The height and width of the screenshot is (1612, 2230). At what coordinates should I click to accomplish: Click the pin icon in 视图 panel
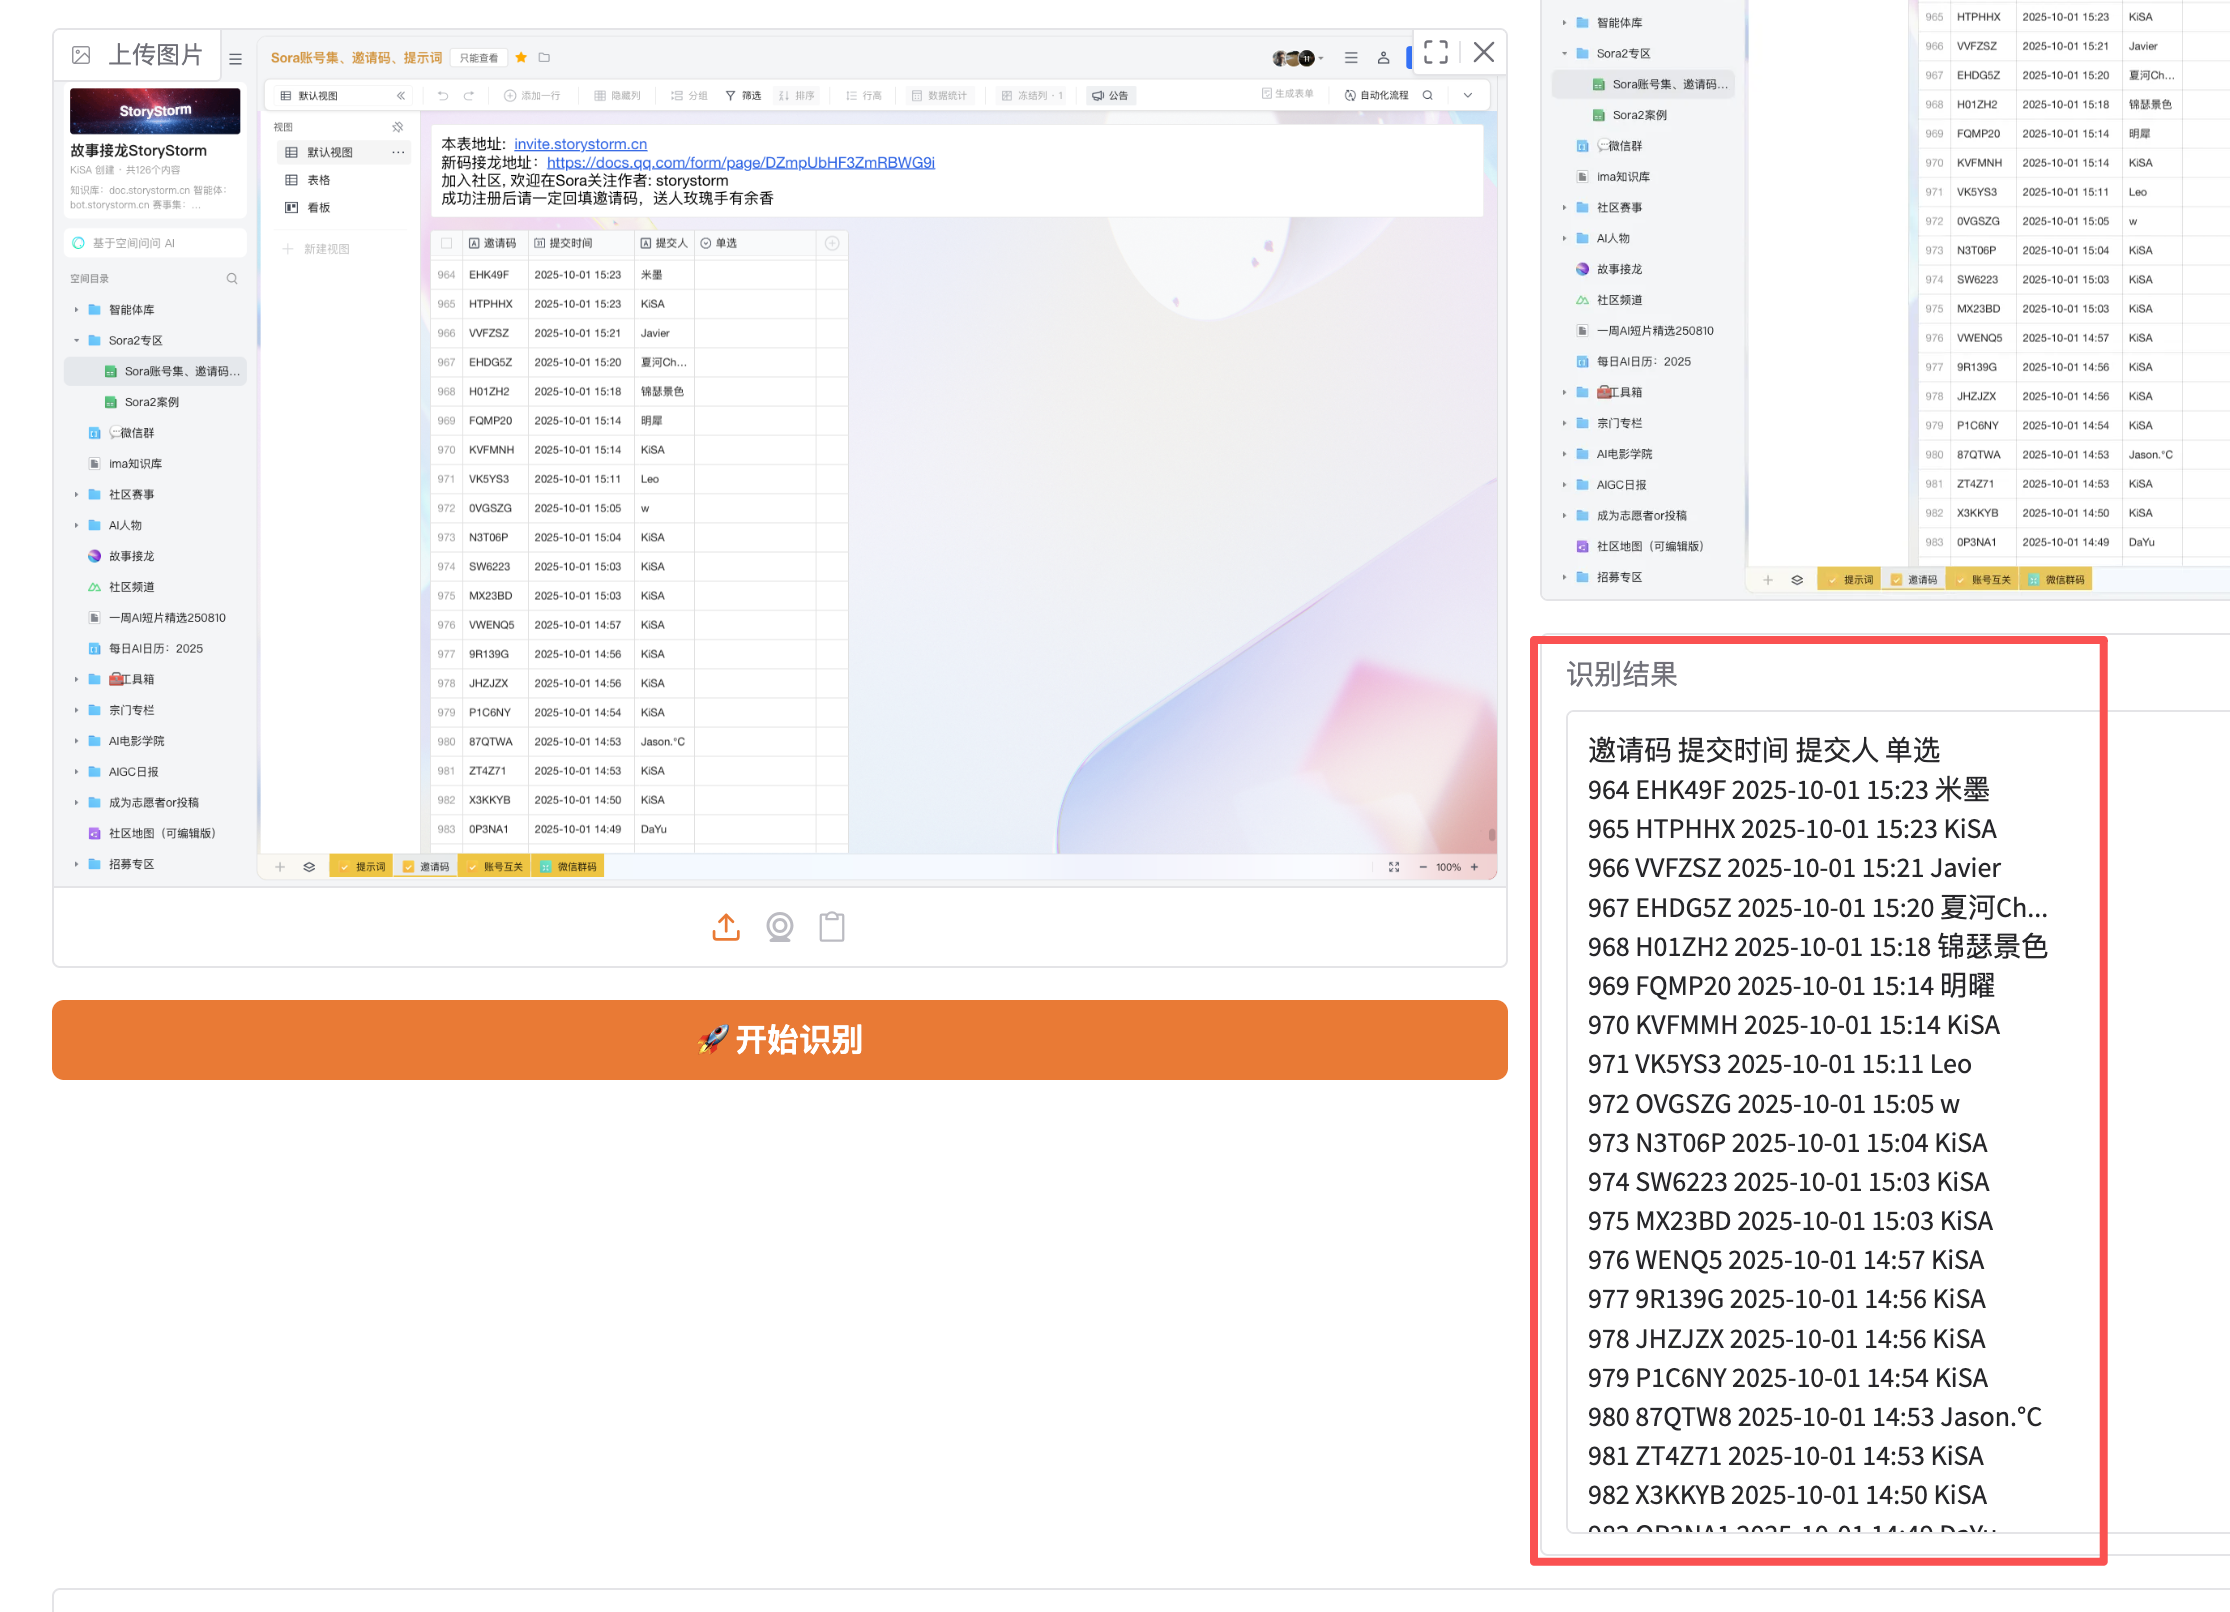click(397, 127)
